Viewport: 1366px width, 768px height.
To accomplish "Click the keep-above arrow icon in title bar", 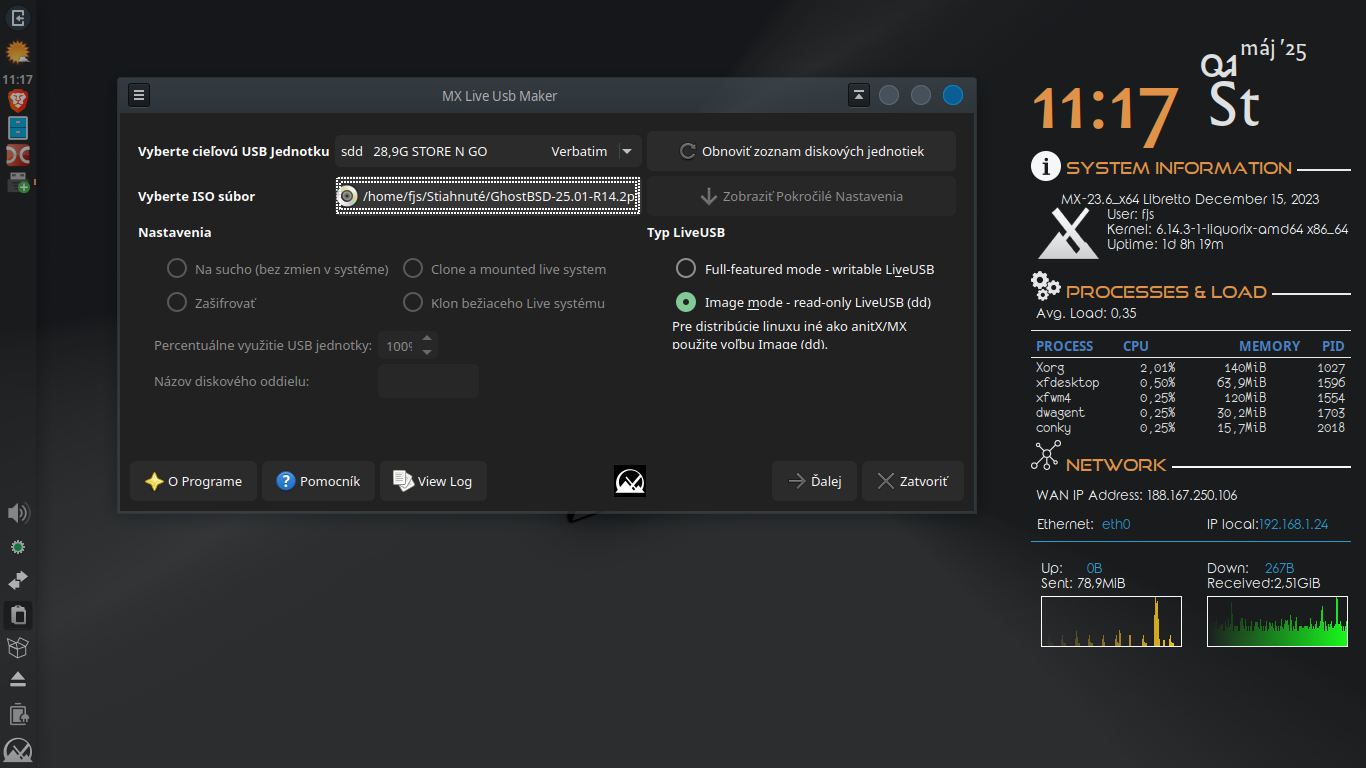I will pyautogui.click(x=859, y=95).
